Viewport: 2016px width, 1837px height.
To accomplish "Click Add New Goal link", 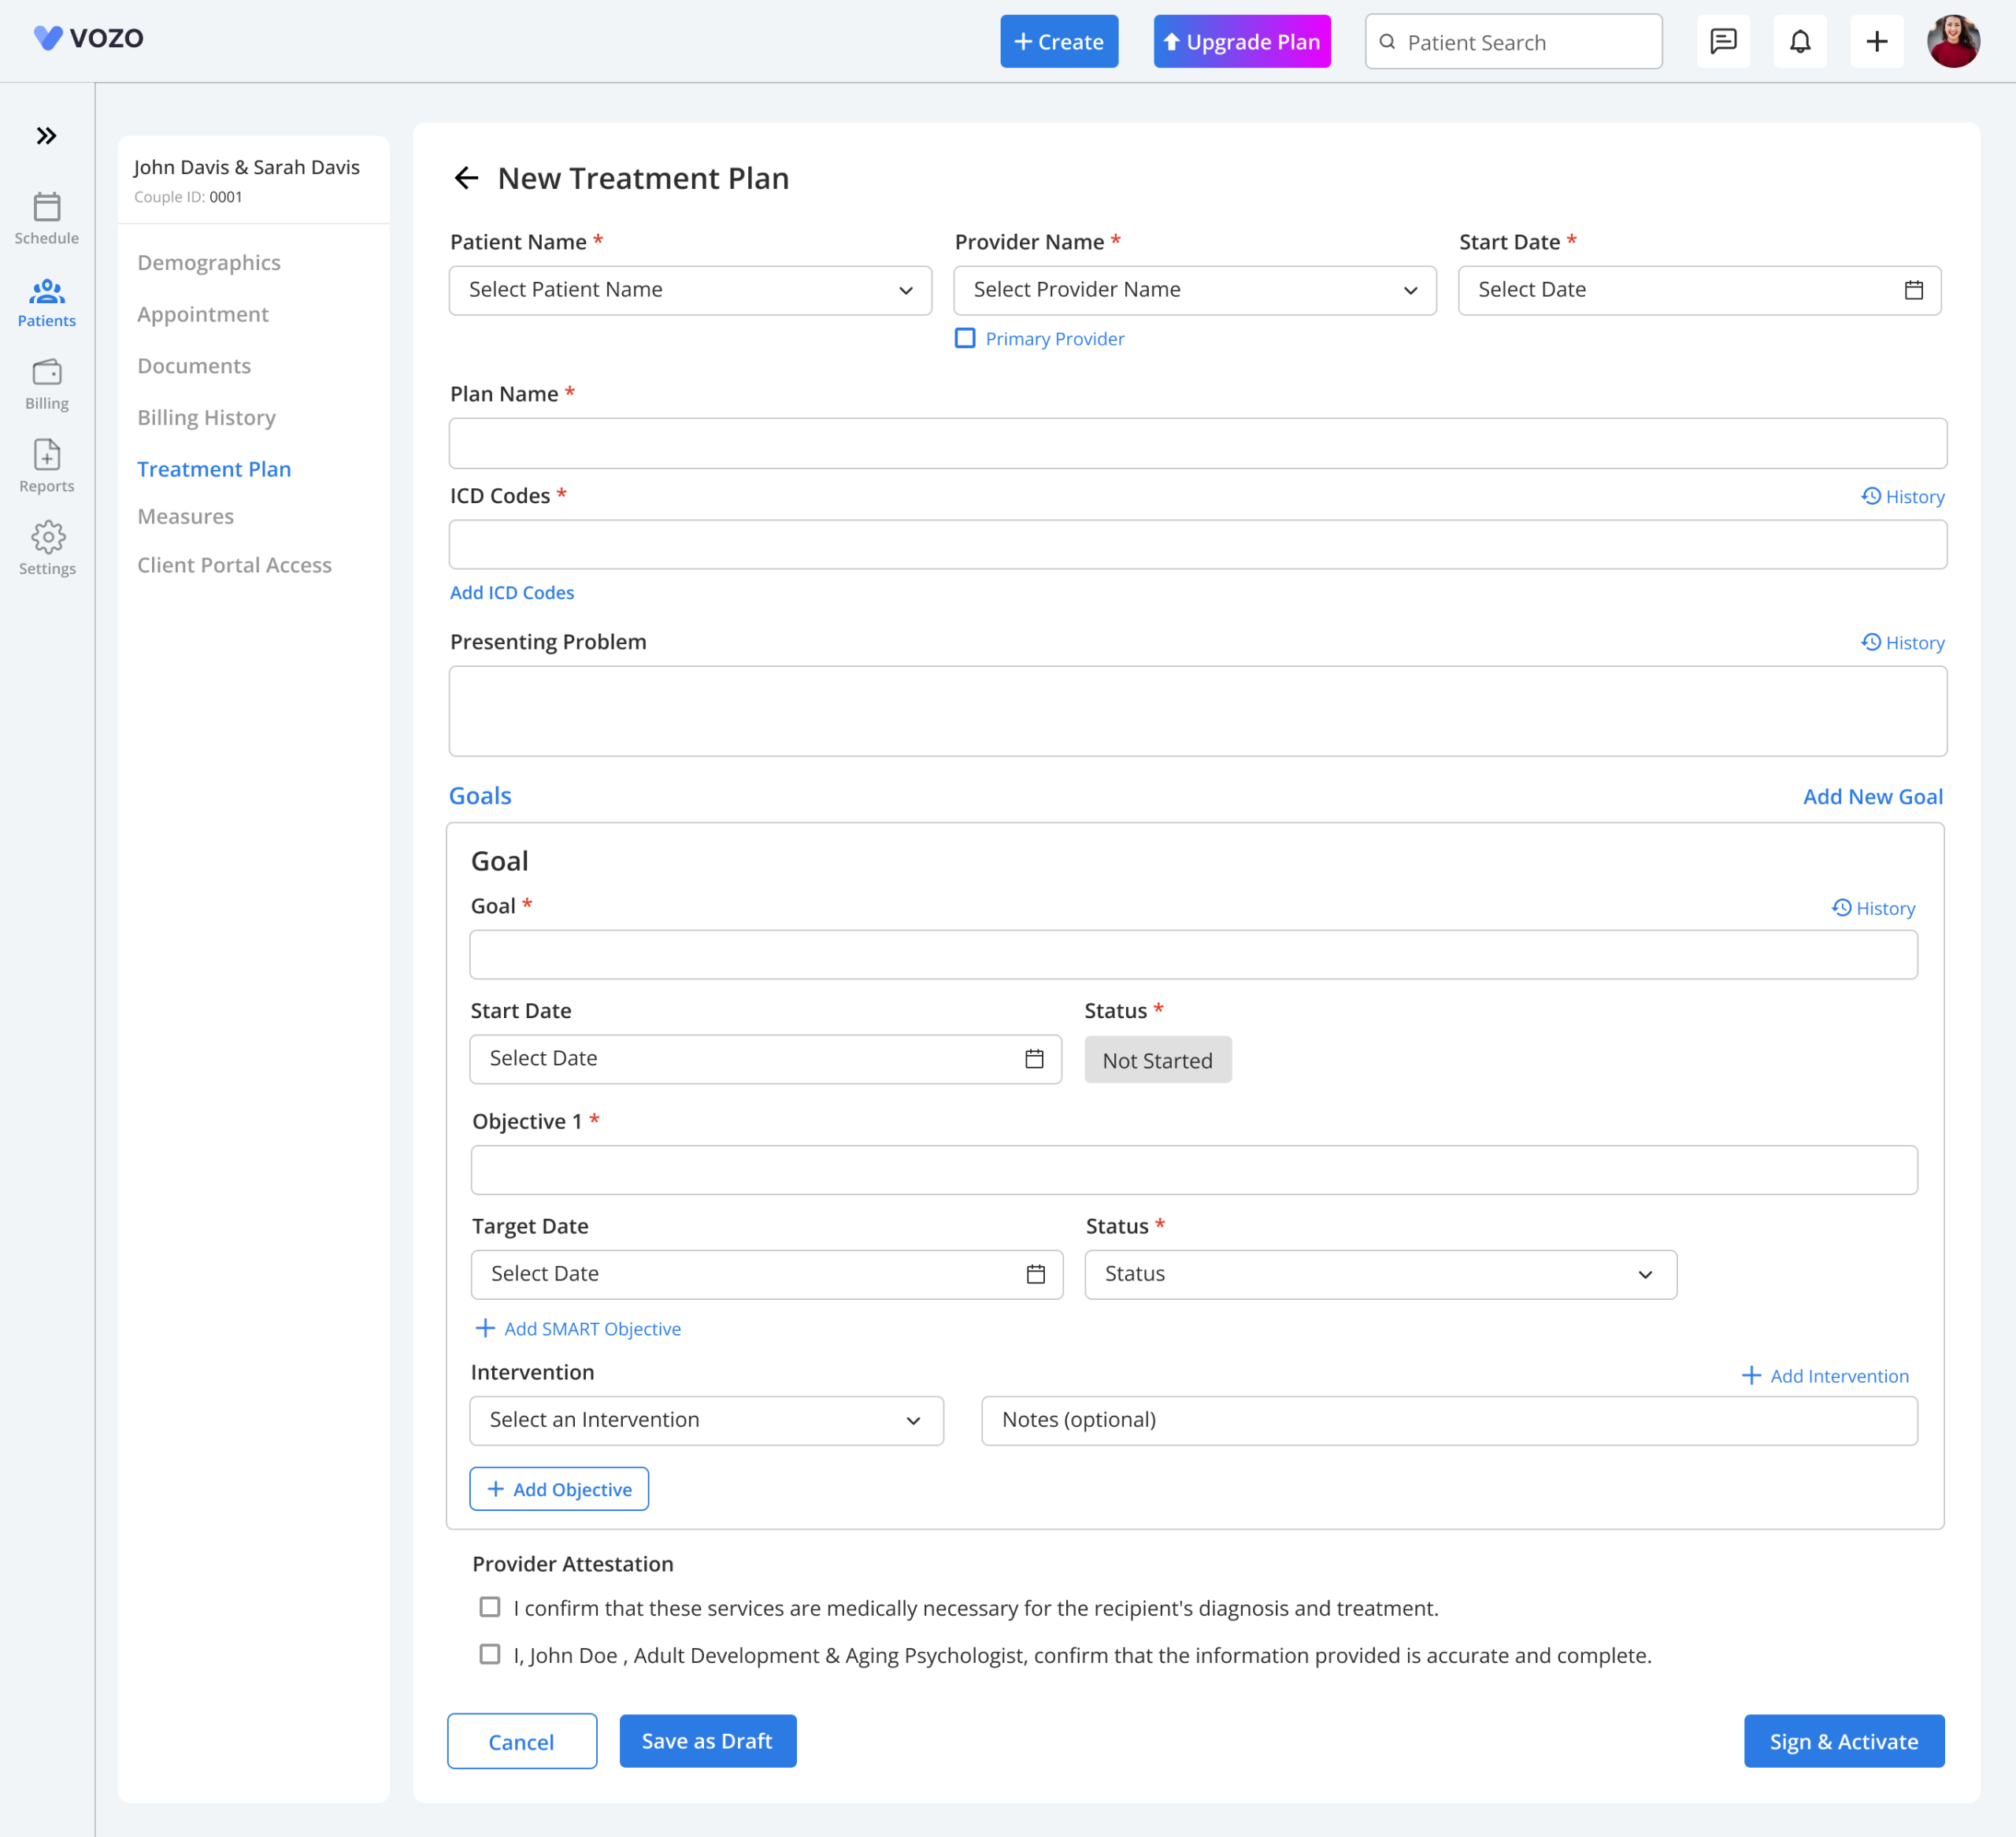I will coord(1872,797).
